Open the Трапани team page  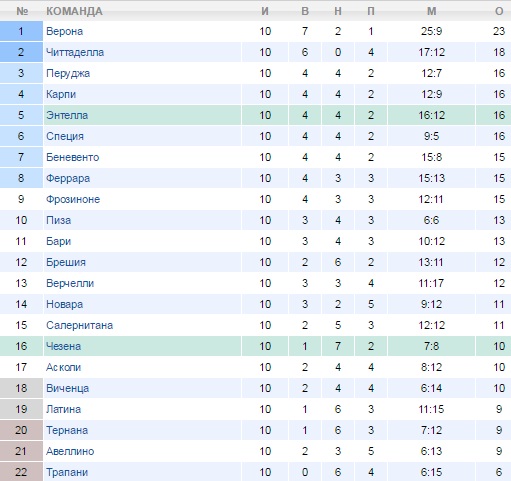(67, 472)
